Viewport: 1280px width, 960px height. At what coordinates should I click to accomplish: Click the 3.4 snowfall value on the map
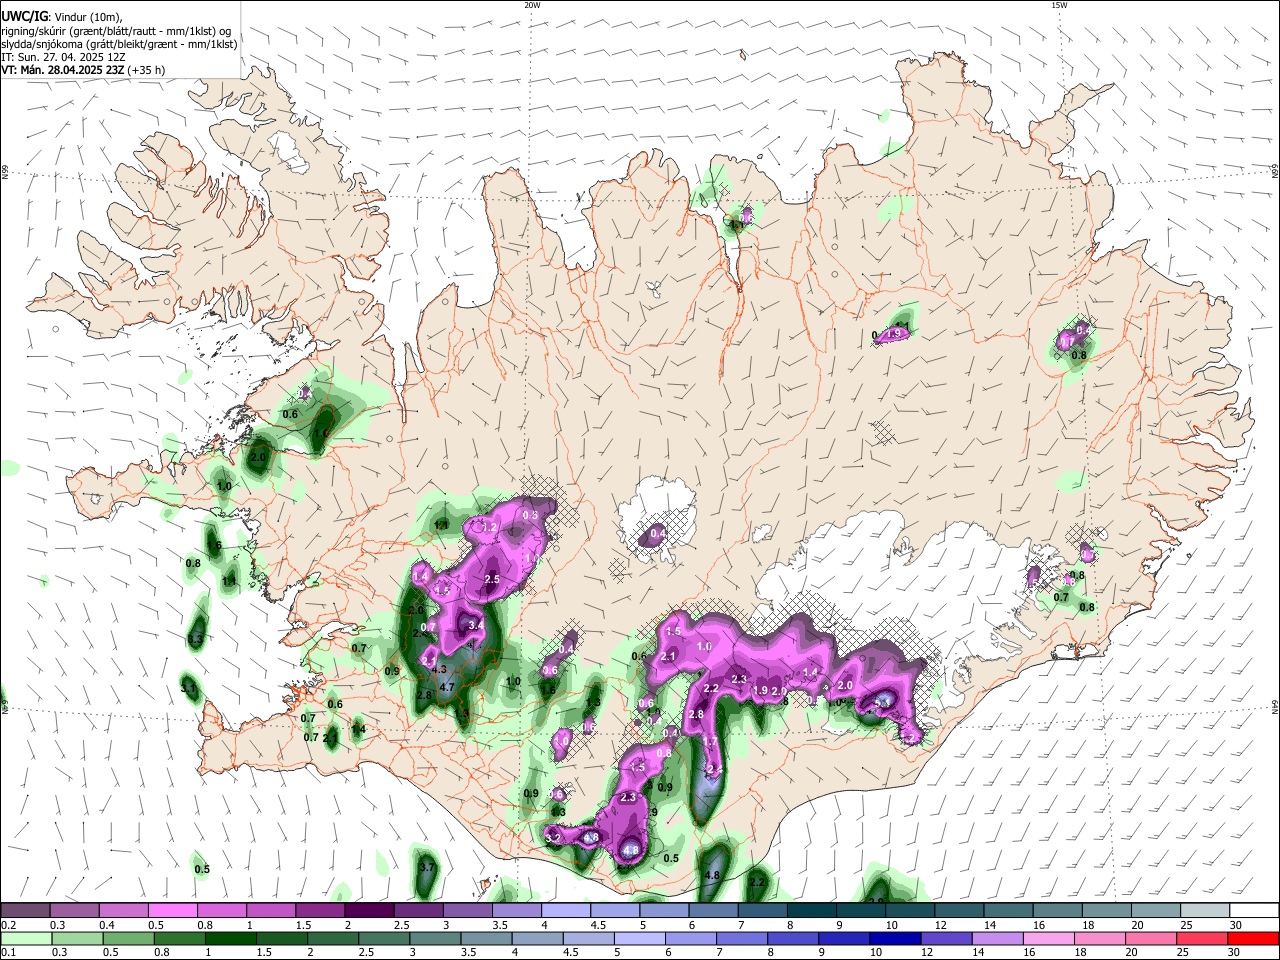point(476,625)
